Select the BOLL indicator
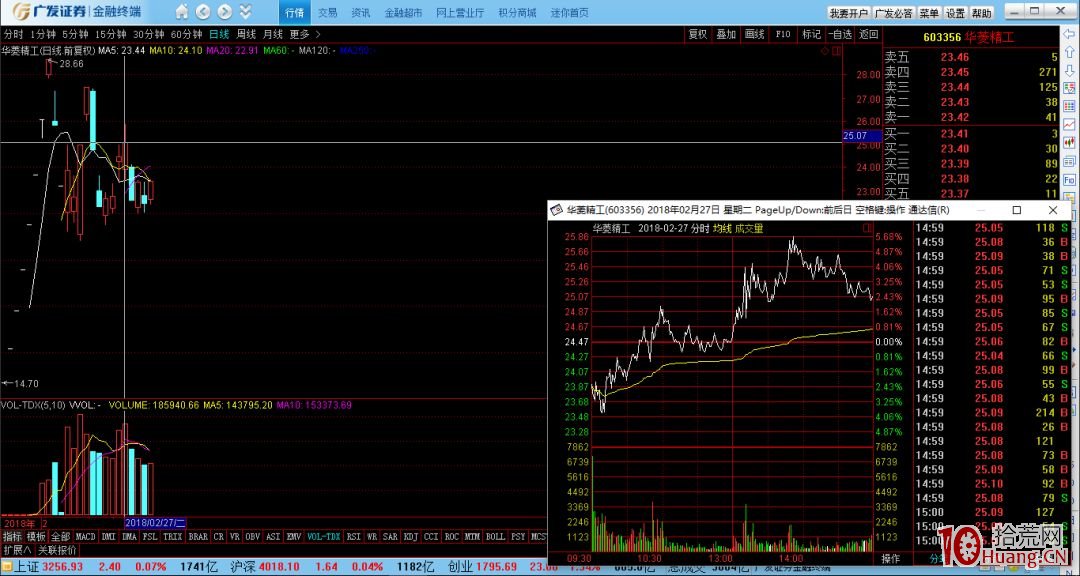This screenshot has height=576, width=1080. [495, 536]
